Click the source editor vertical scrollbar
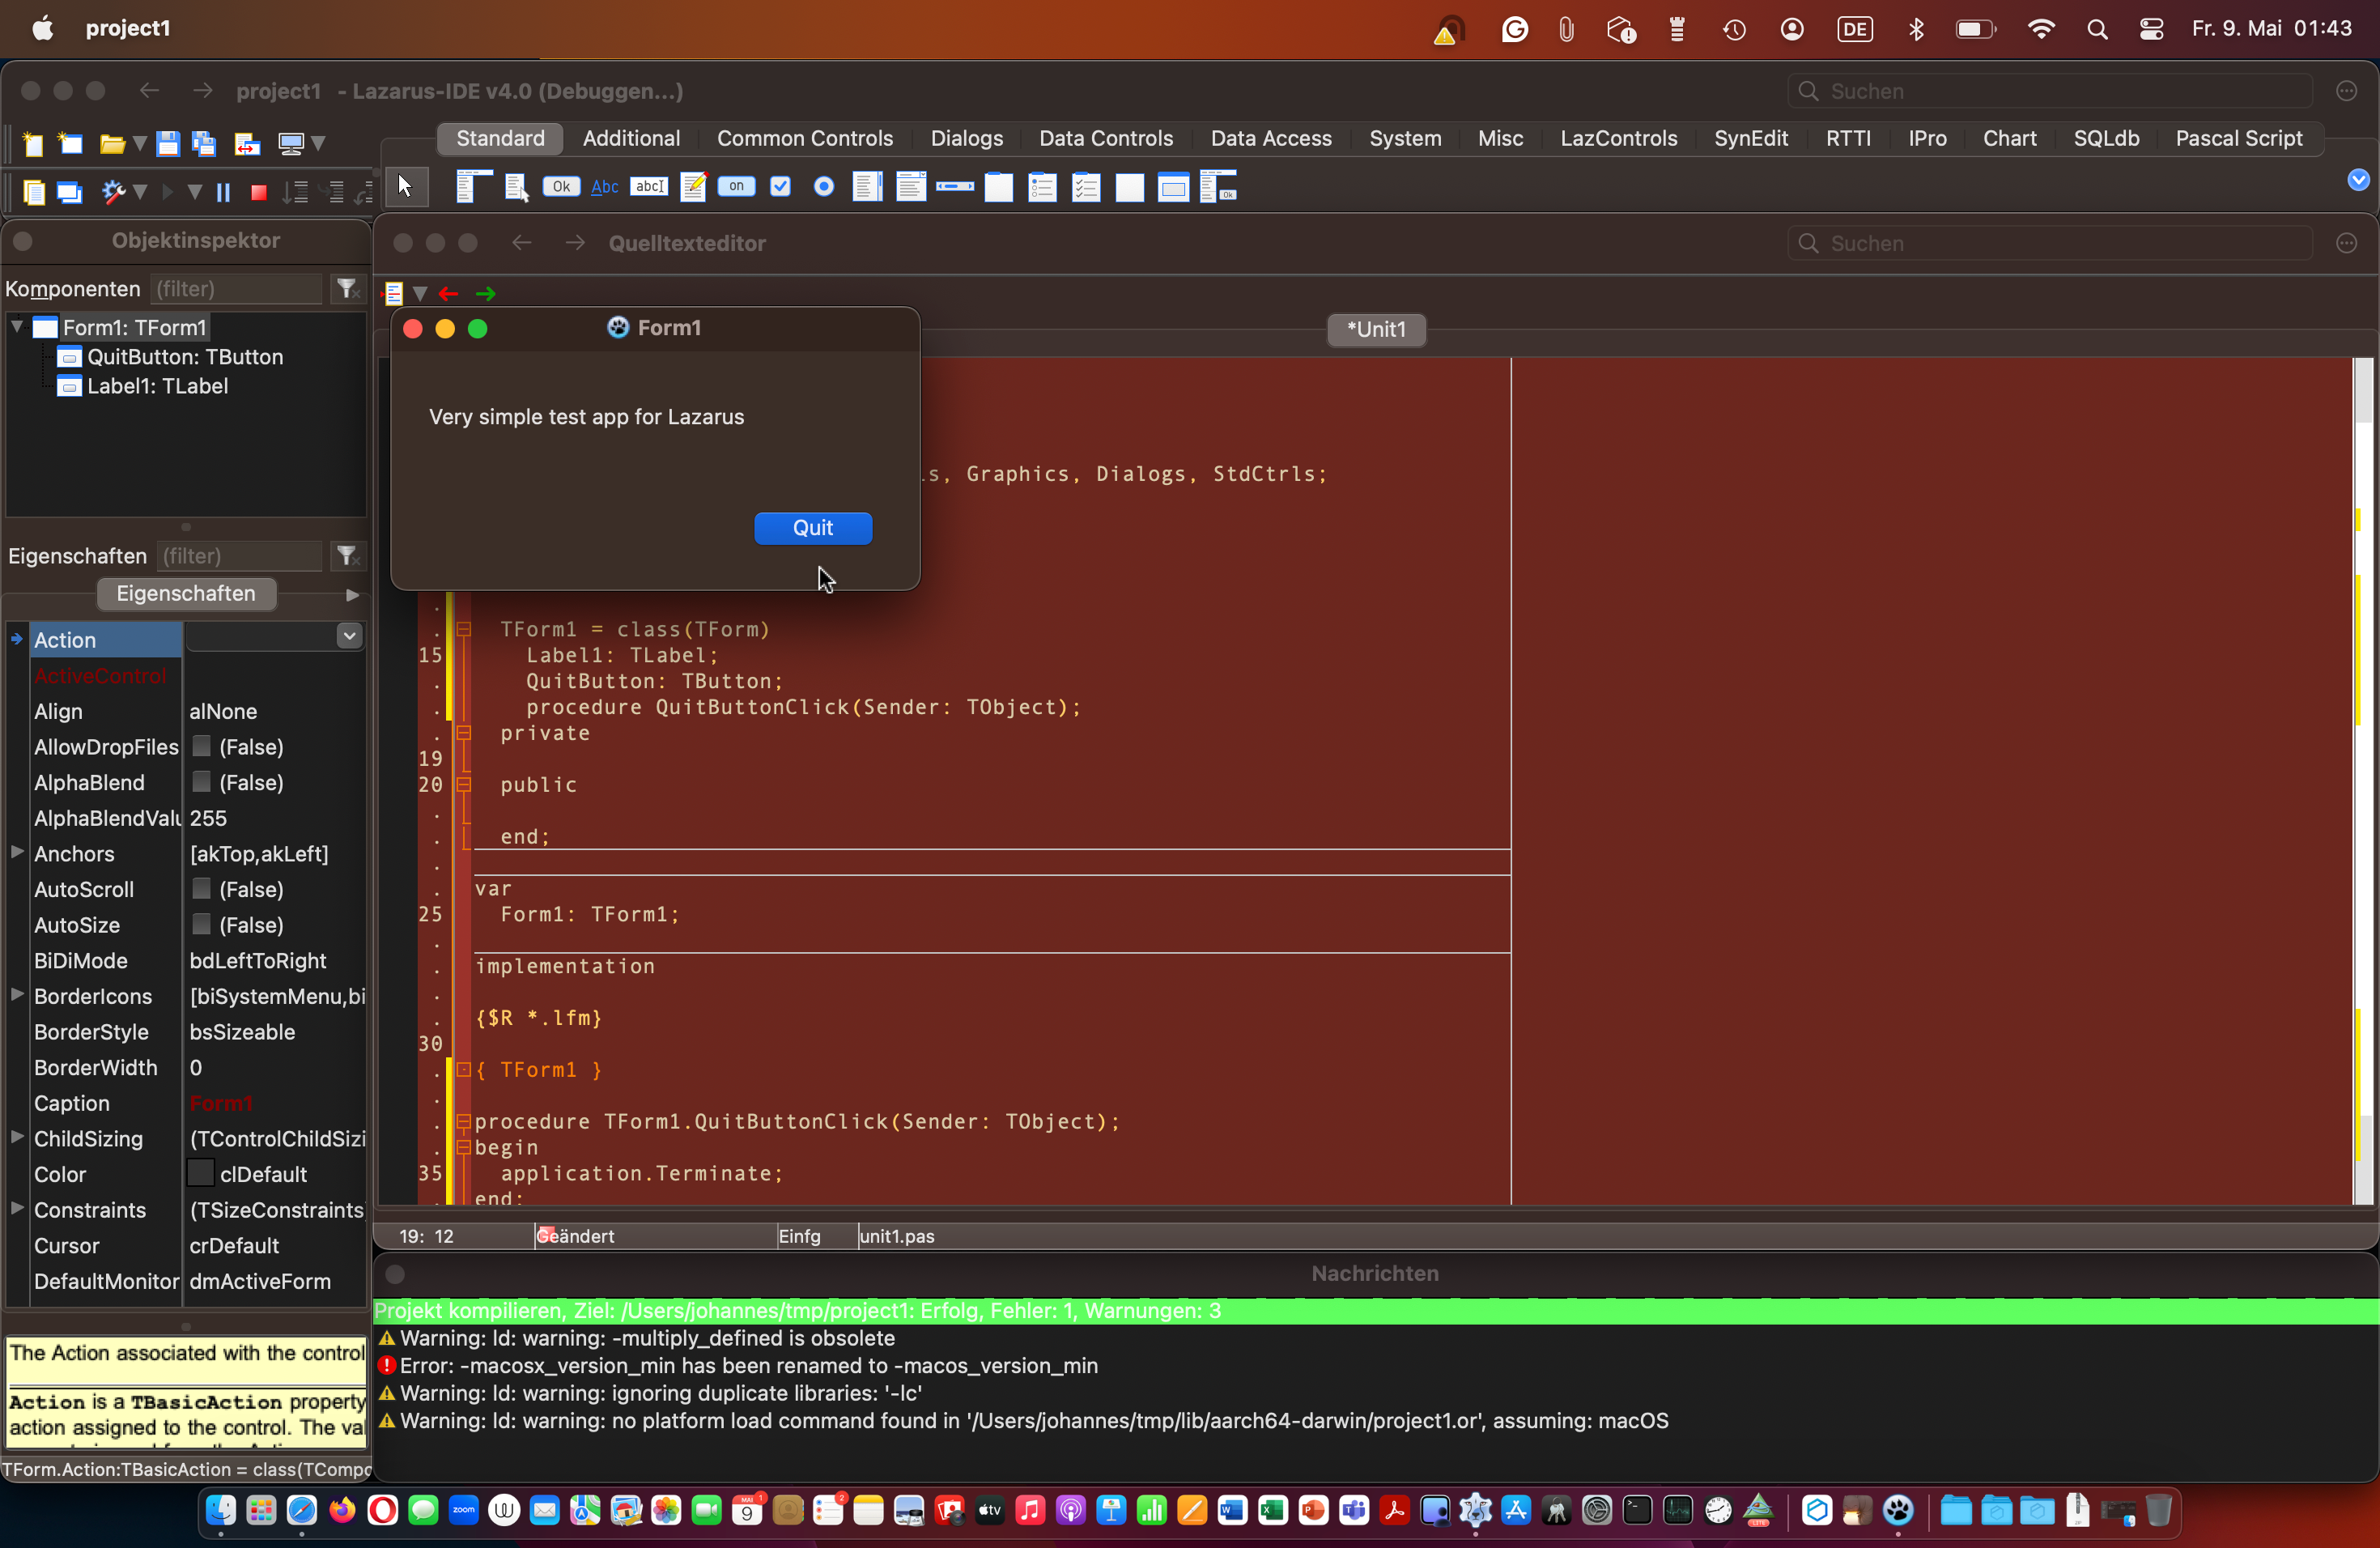 coord(2363,780)
